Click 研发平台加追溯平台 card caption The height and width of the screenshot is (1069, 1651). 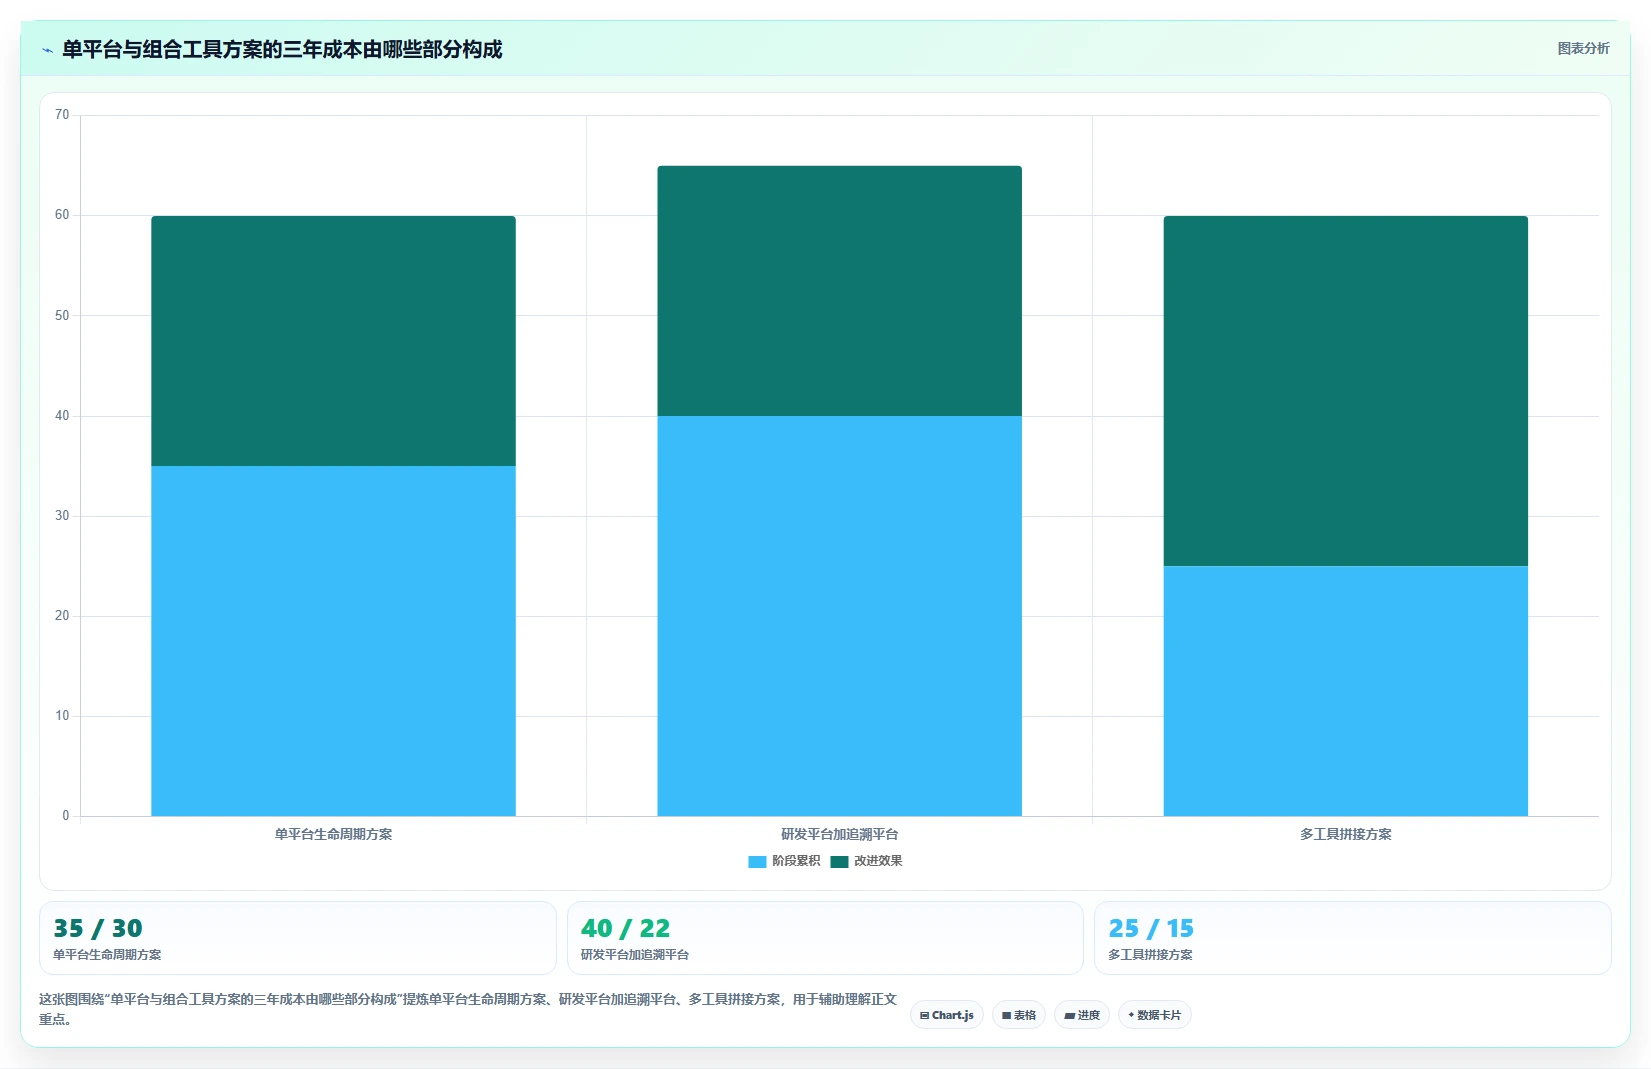click(x=635, y=955)
